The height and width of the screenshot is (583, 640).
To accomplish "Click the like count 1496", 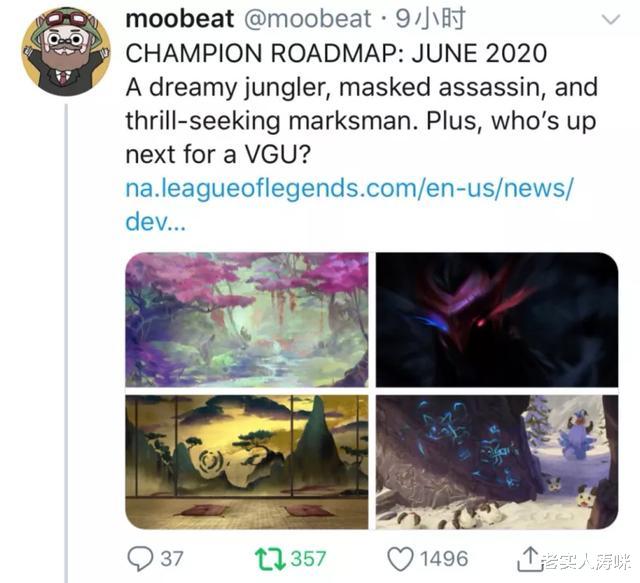I will pos(444,559).
